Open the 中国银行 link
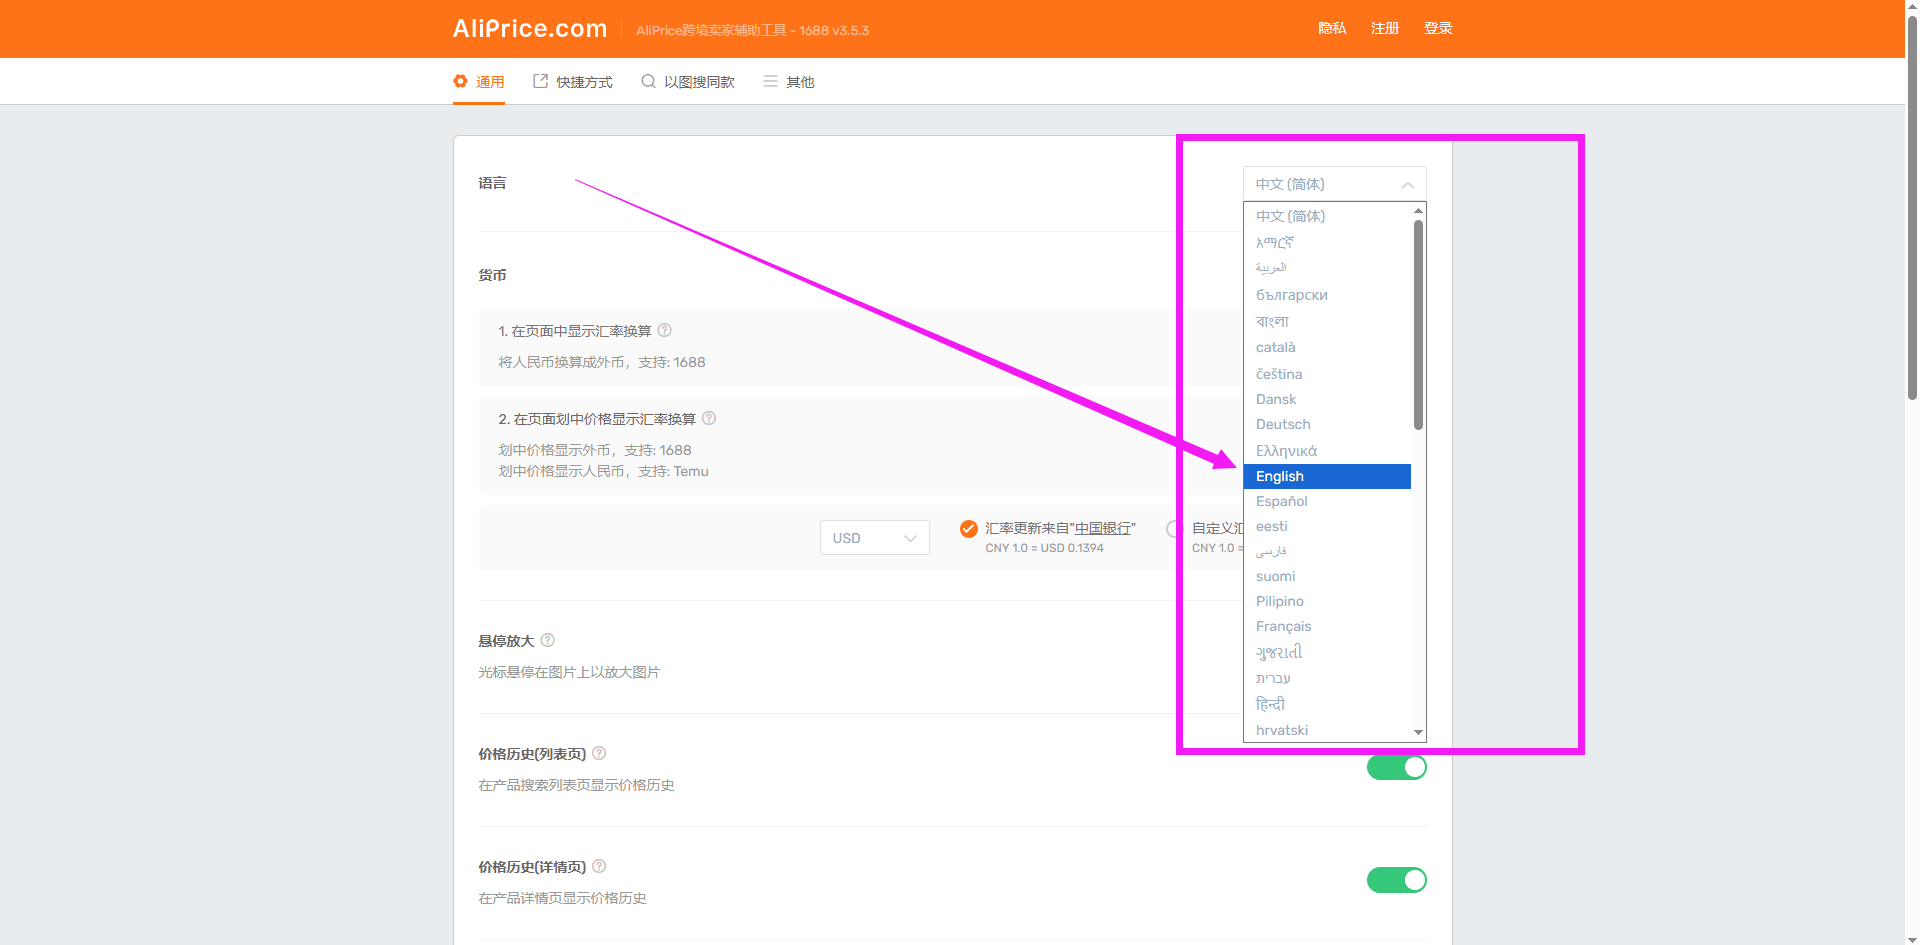Screen dimensions: 1920x945 (x=1103, y=528)
